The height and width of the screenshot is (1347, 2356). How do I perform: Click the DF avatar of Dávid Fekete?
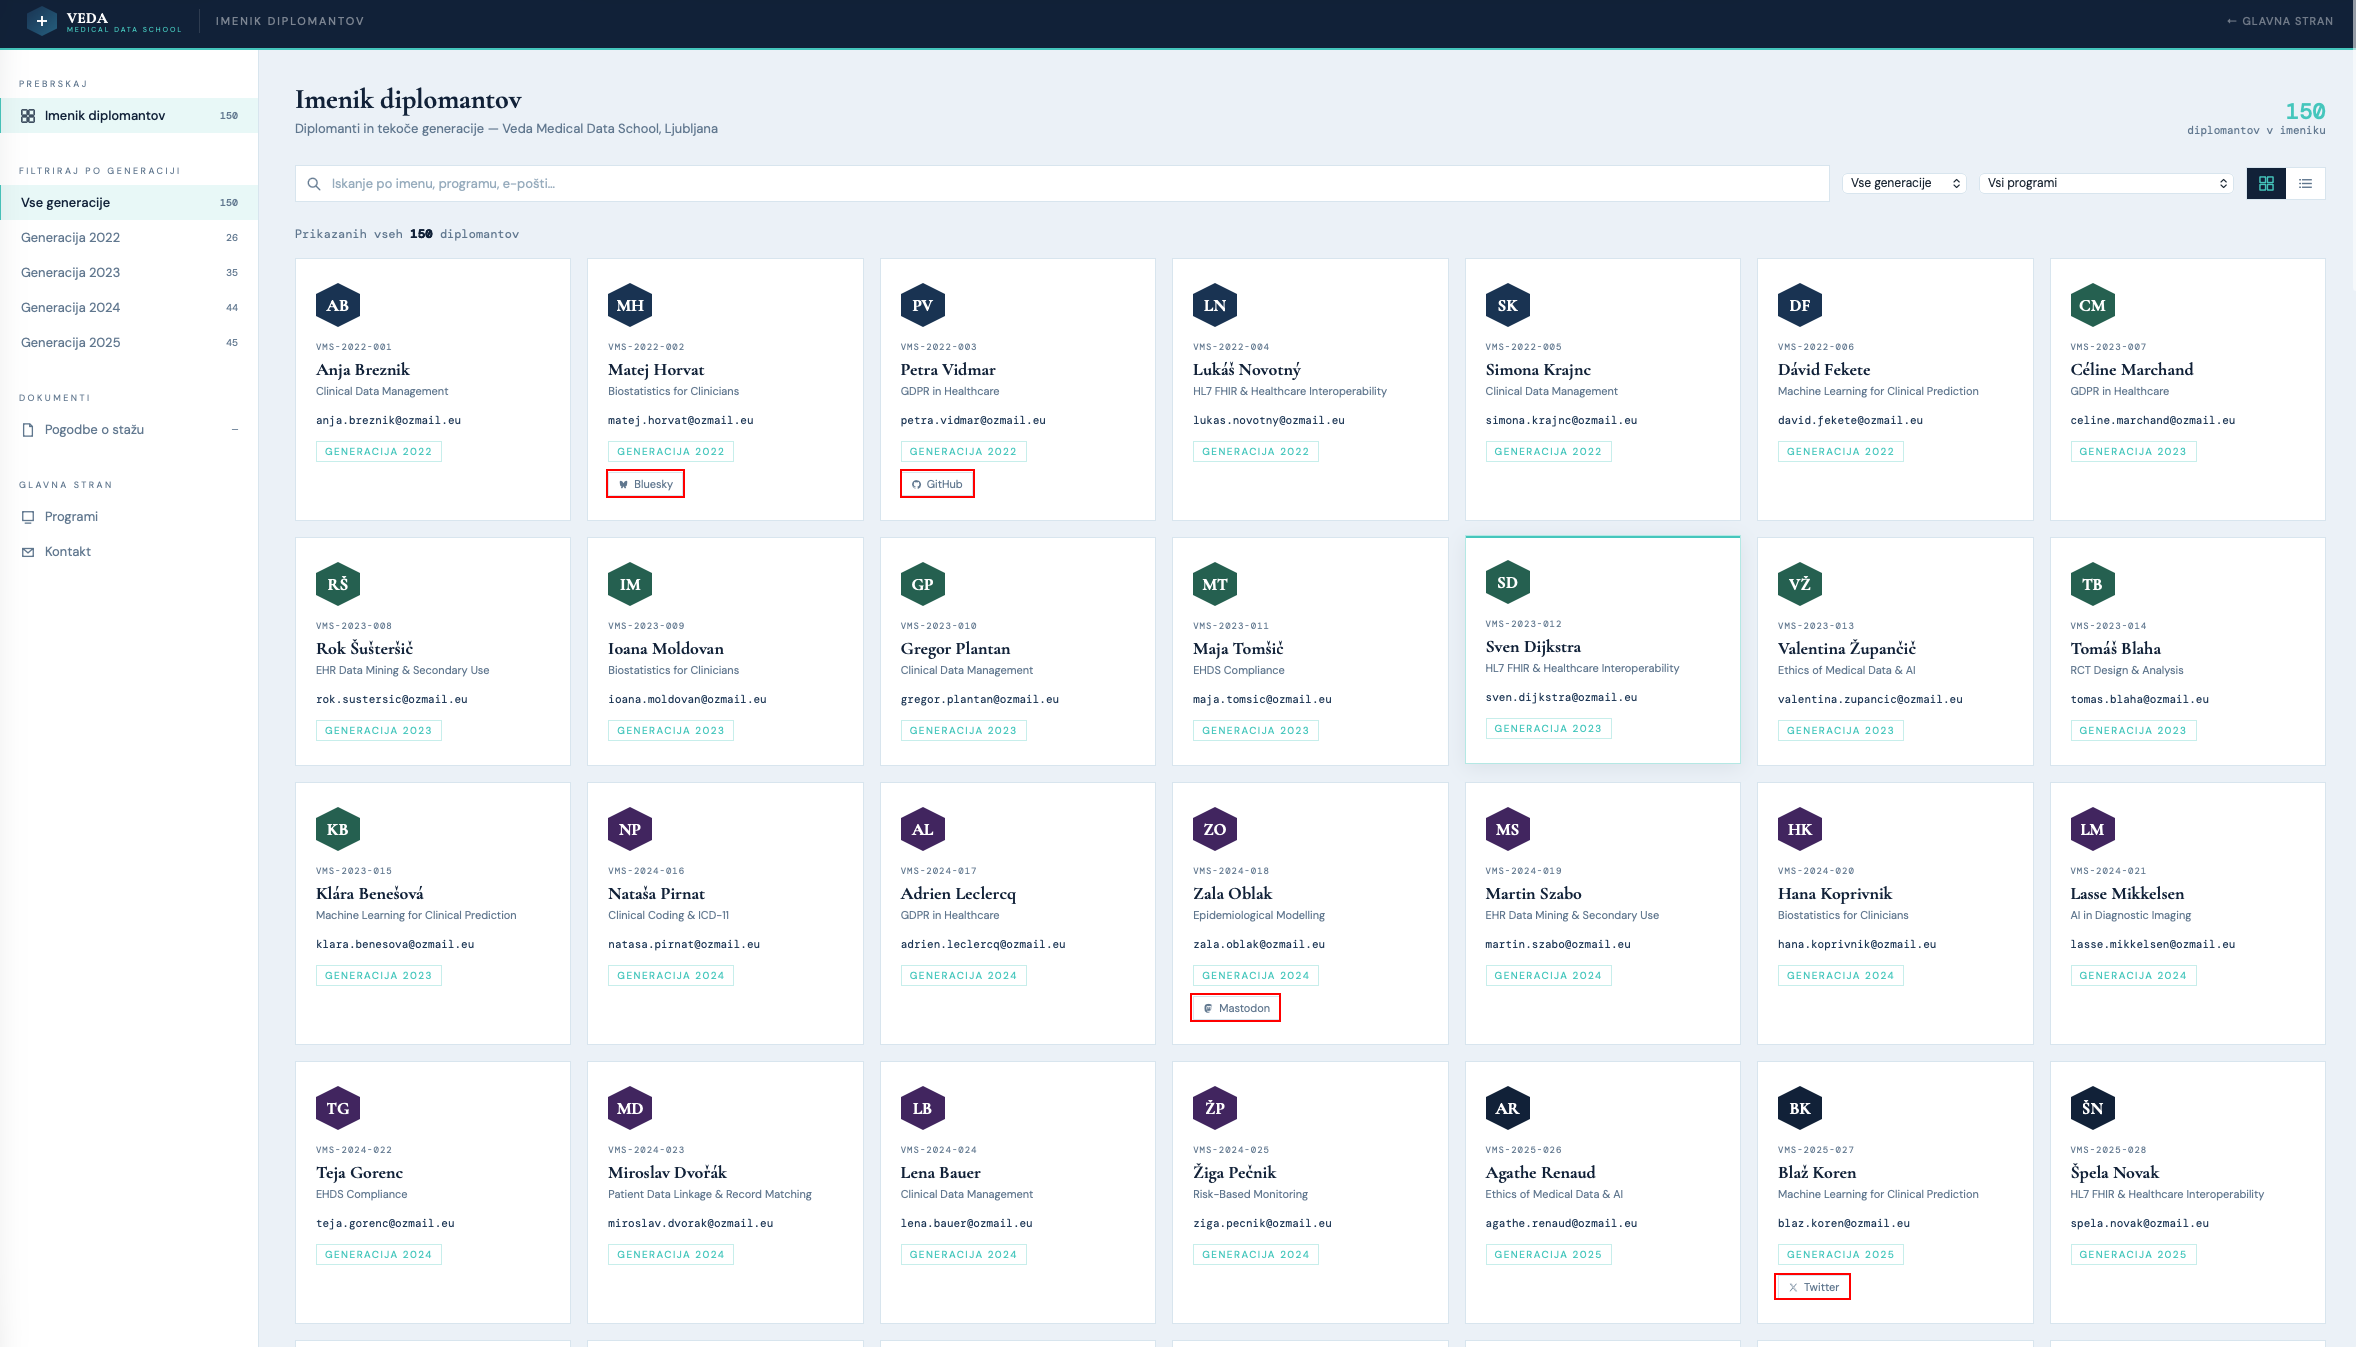(x=1800, y=306)
